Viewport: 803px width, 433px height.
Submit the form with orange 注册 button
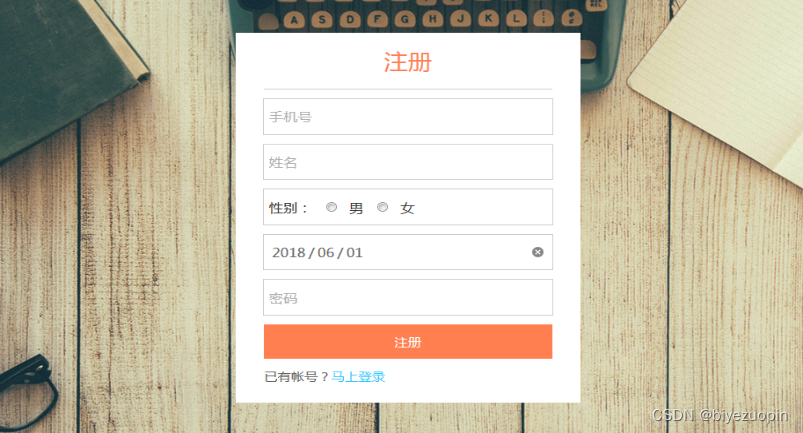408,341
